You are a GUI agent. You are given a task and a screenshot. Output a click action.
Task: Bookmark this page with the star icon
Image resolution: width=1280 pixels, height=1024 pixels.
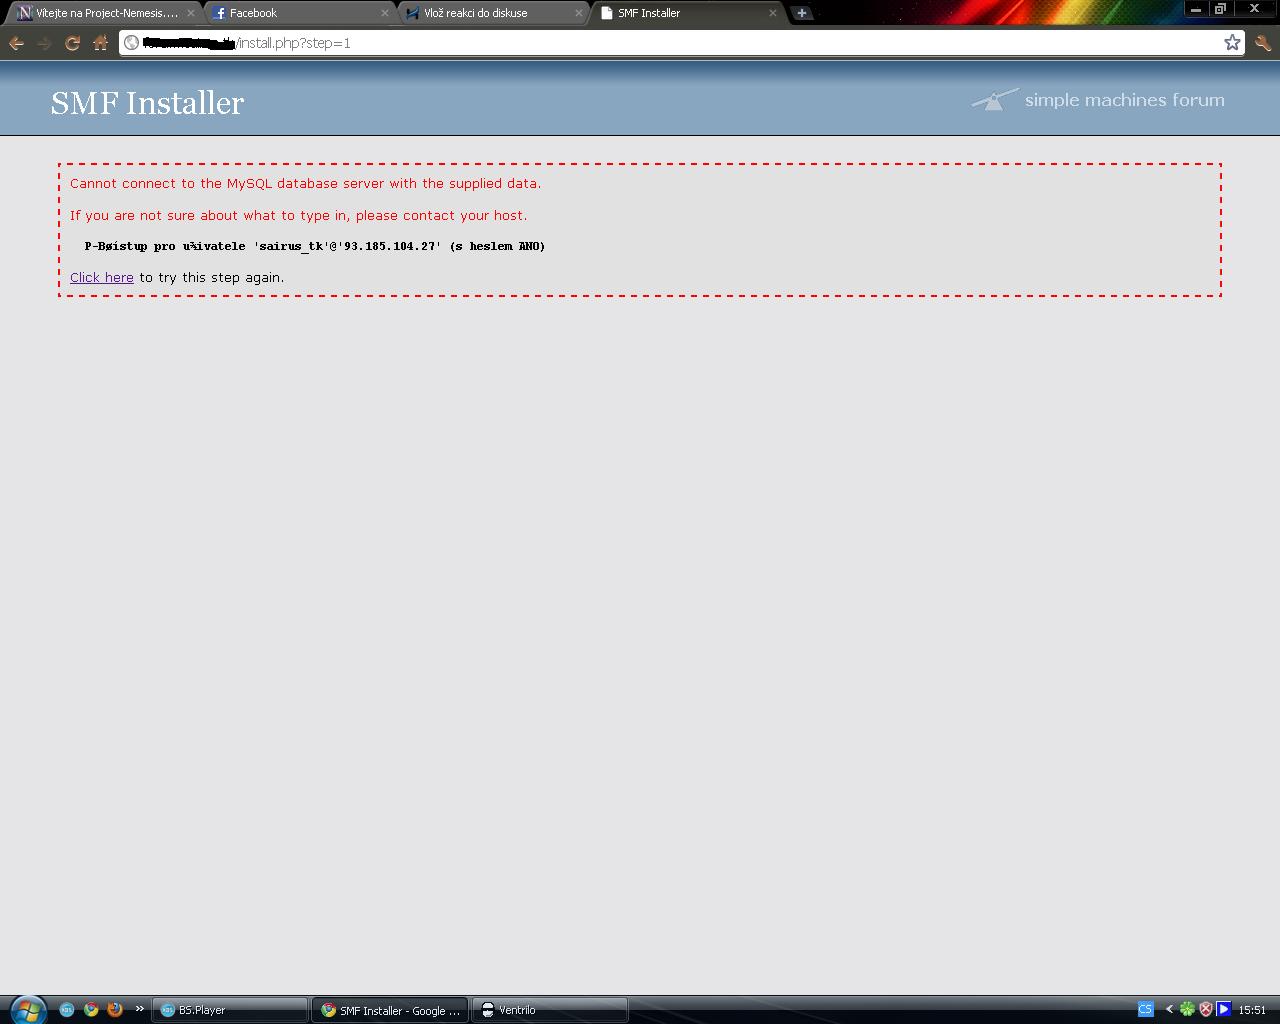click(x=1232, y=42)
